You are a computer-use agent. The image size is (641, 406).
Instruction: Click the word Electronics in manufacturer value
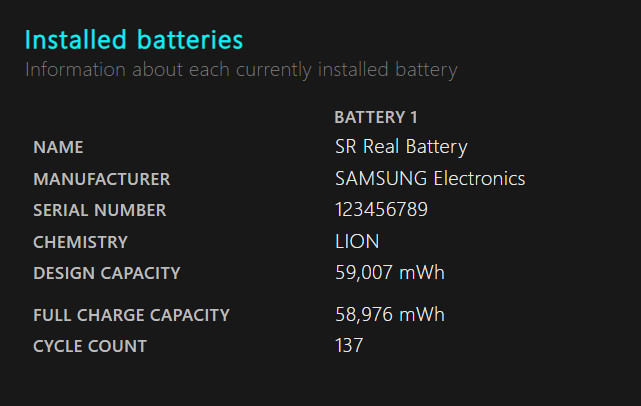[x=479, y=179]
